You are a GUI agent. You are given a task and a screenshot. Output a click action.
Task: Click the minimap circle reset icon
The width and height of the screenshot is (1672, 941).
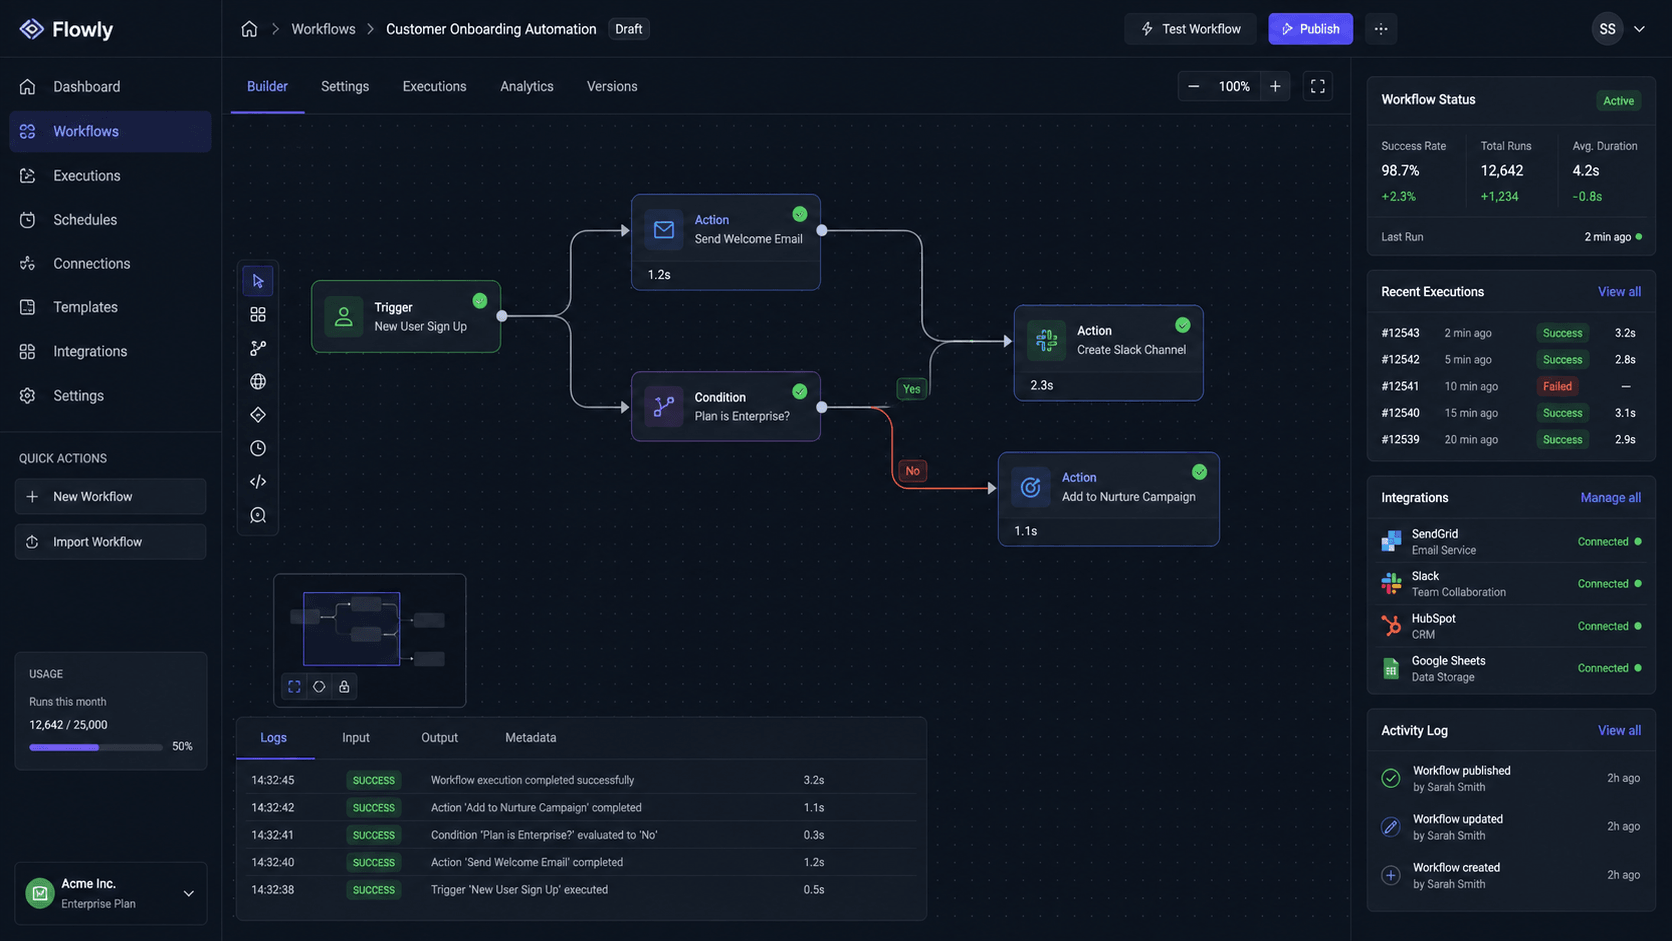click(319, 687)
